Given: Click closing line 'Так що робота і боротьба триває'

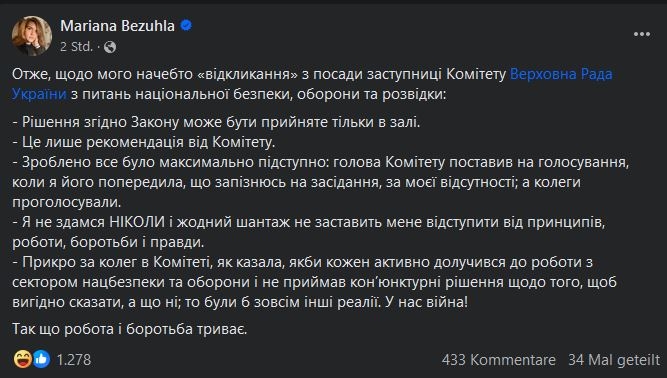Looking at the screenshot, I should 130,329.
